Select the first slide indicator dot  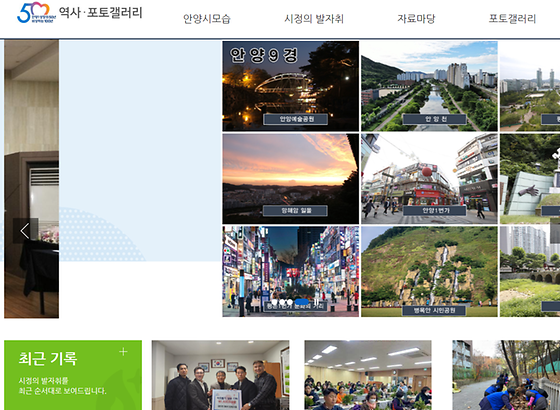[x=275, y=302]
